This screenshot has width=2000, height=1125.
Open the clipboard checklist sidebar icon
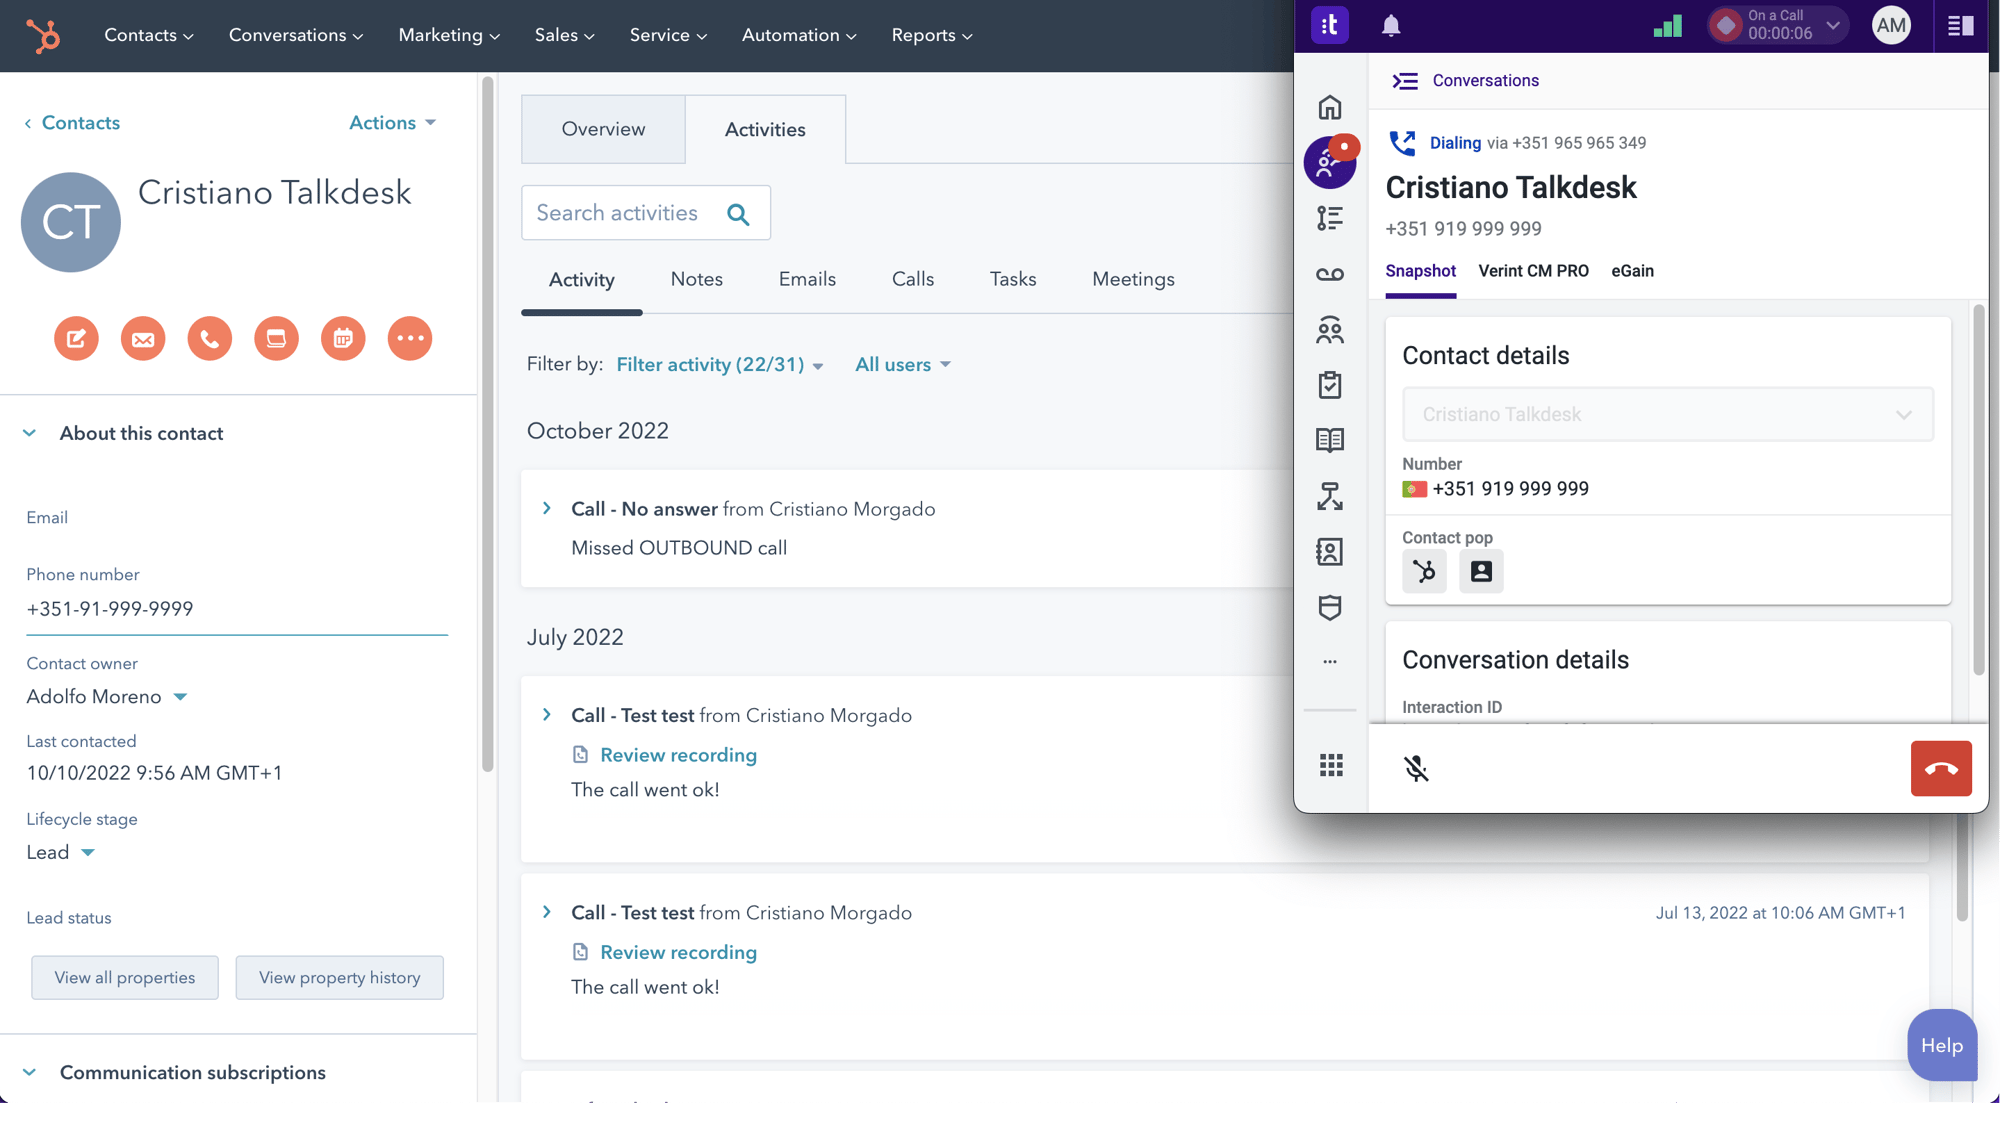click(1330, 385)
